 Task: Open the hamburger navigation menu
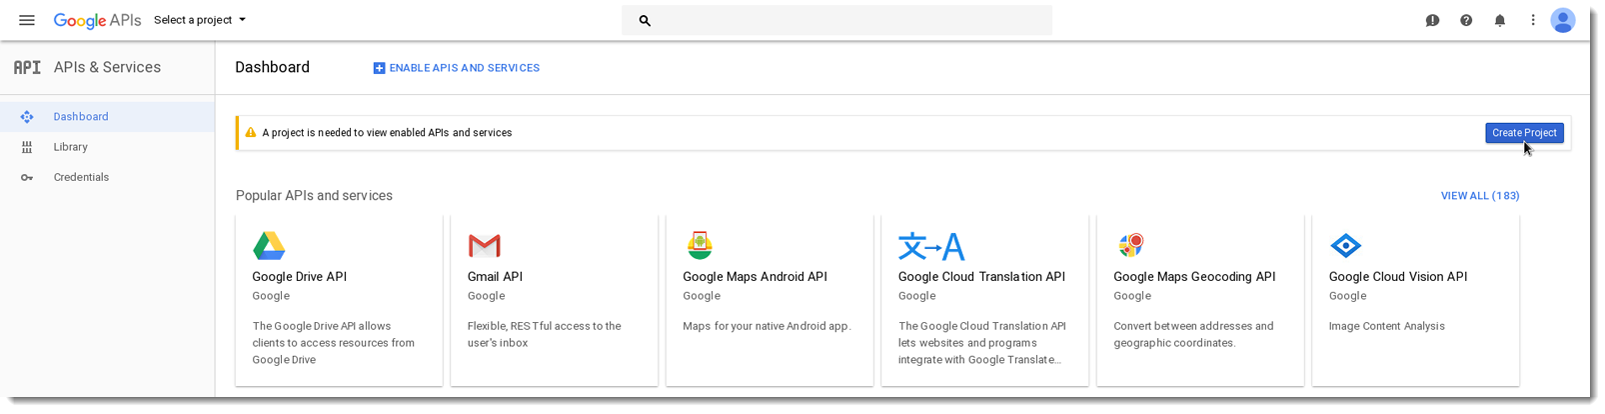click(27, 20)
